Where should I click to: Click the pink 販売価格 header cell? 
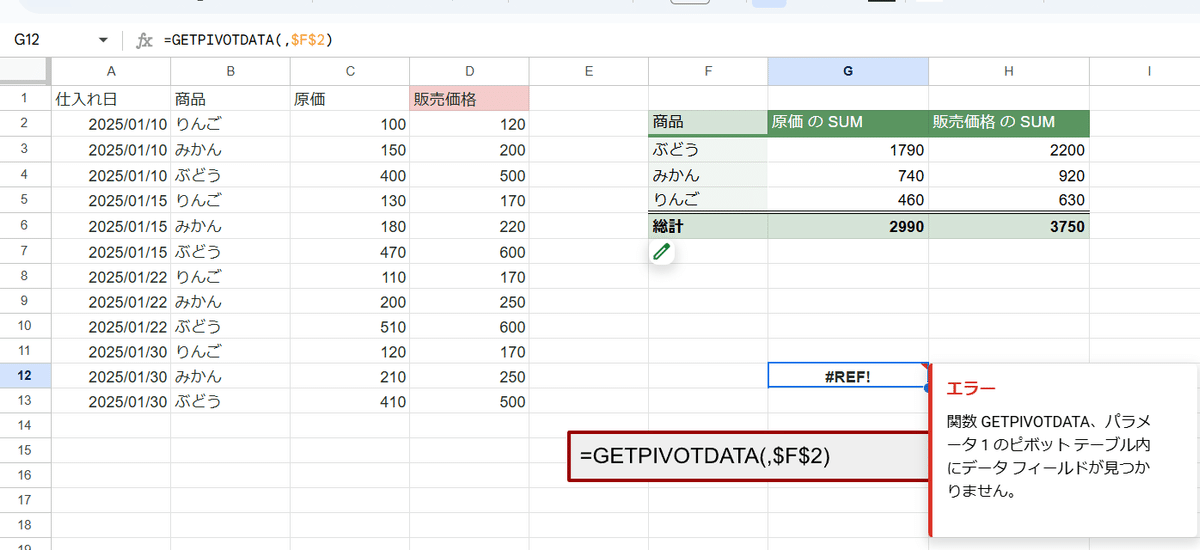pos(469,99)
